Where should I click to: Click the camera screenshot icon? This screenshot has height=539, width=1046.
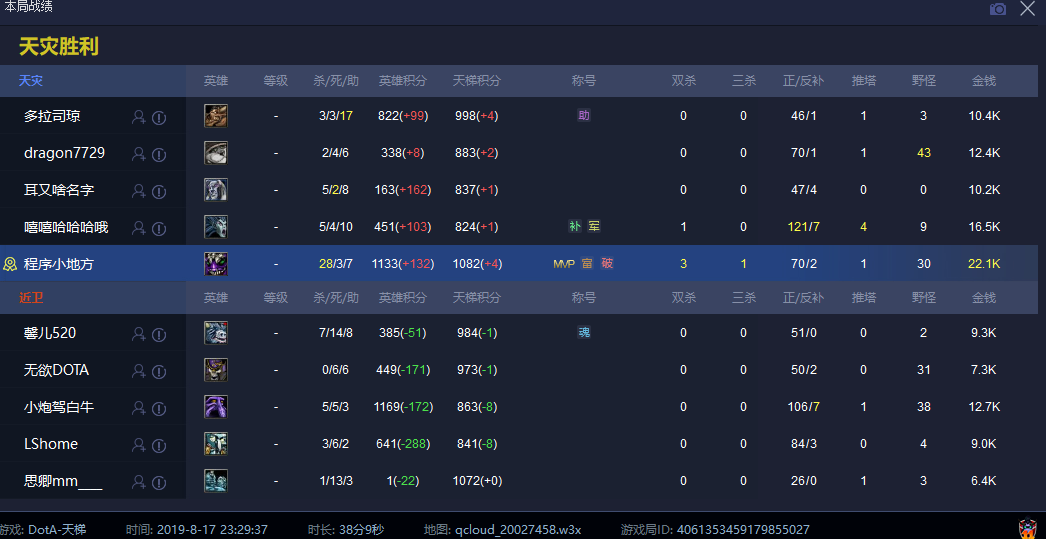(997, 9)
